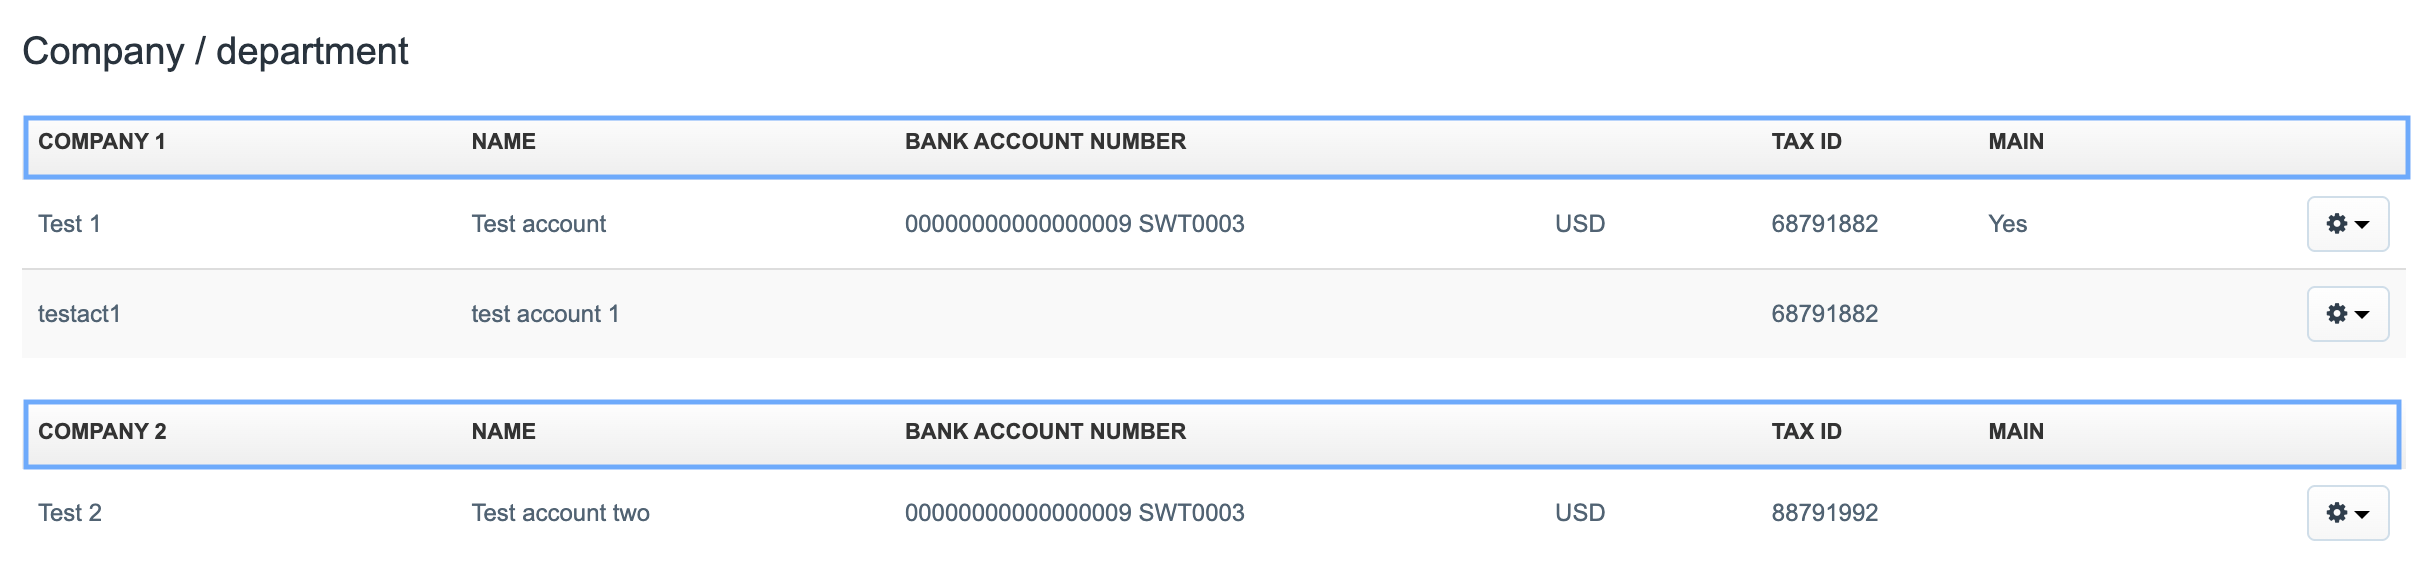Click BANK ACCOUNT NUMBER header in Company 2 table

pos(1045,432)
